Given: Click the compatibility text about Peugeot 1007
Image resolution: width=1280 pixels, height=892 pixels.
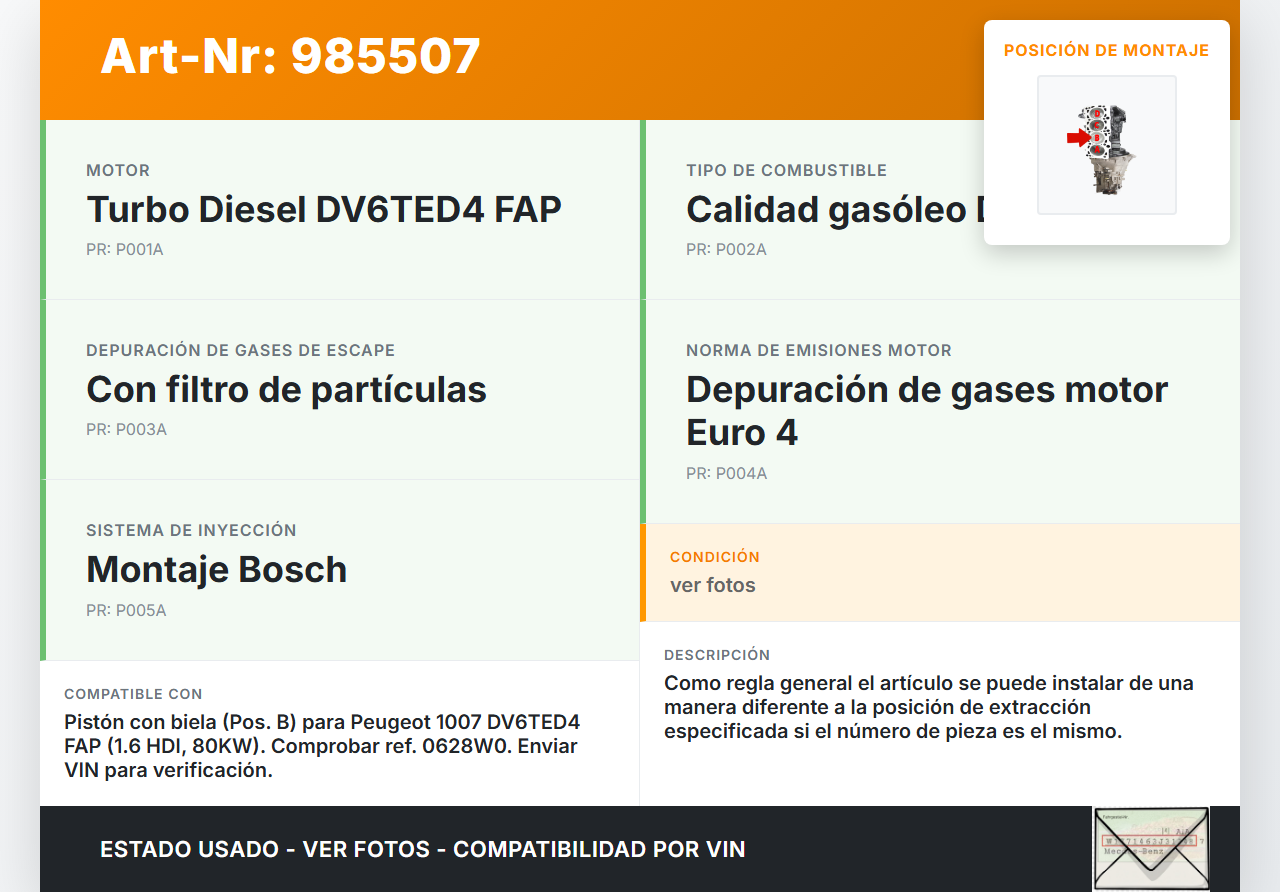Looking at the screenshot, I should pos(322,746).
